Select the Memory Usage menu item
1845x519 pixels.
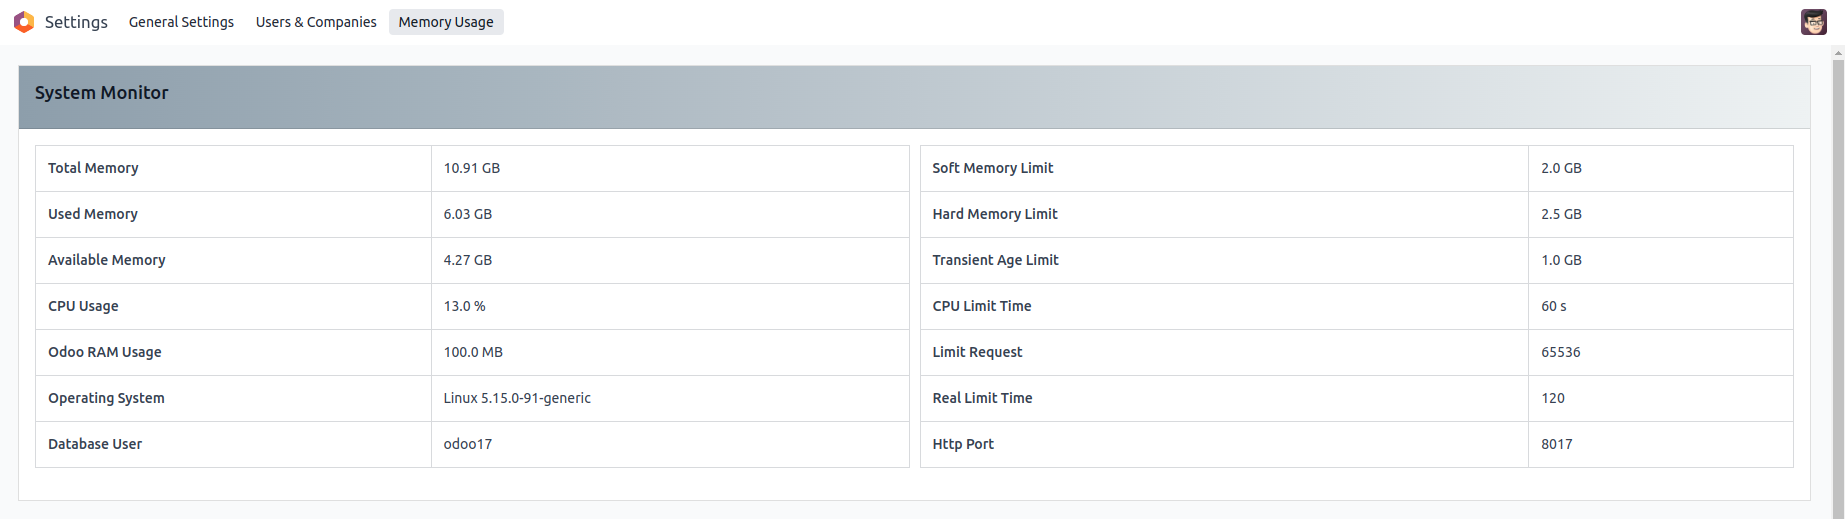coord(446,22)
